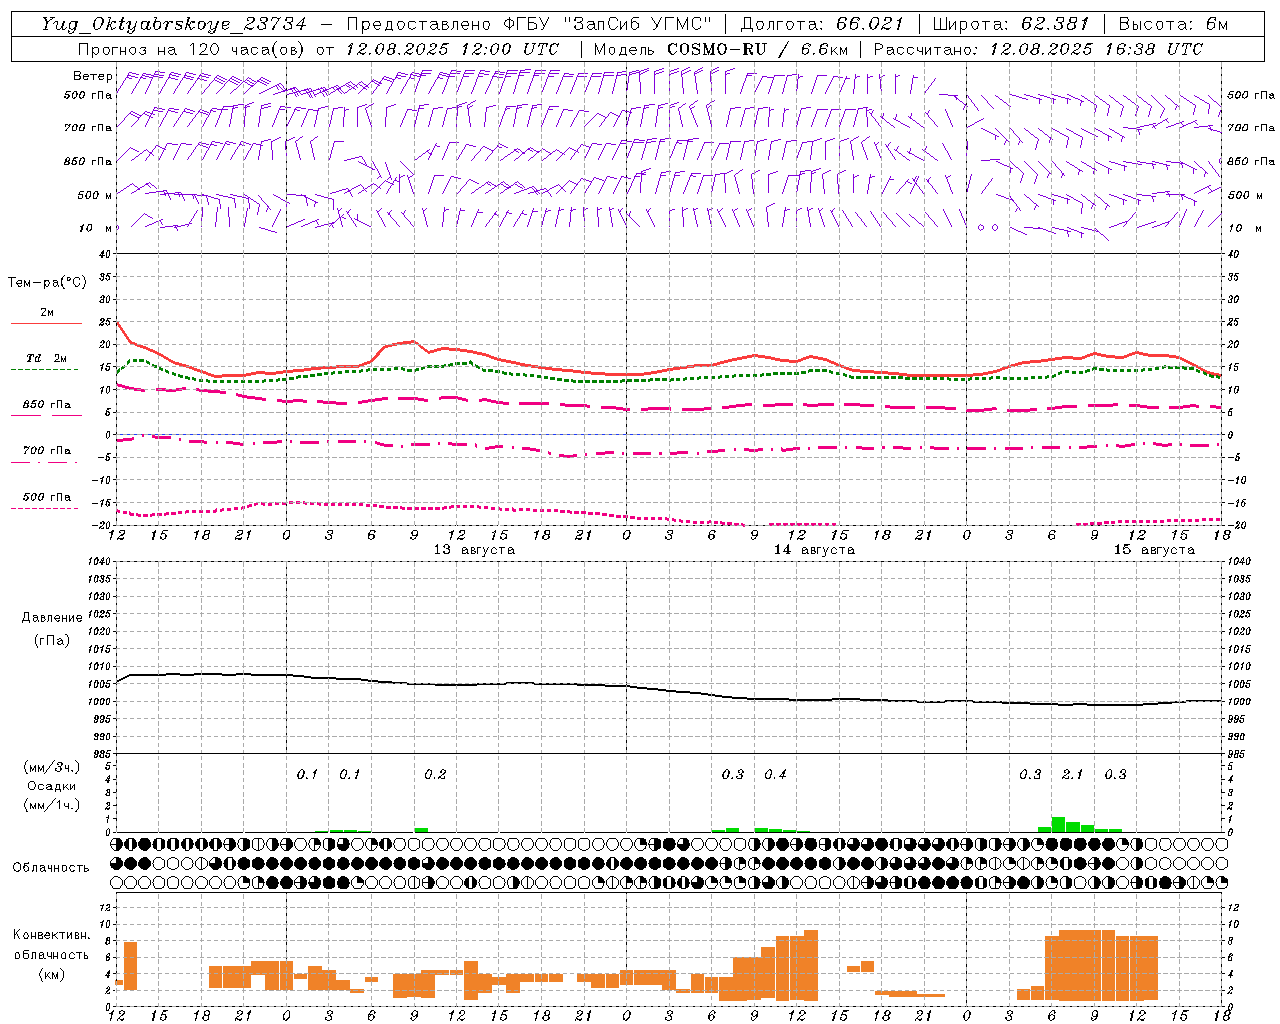This screenshot has width=1280, height=1024.
Task: Click the (гПа) unit label under Давление
Action: point(50,640)
